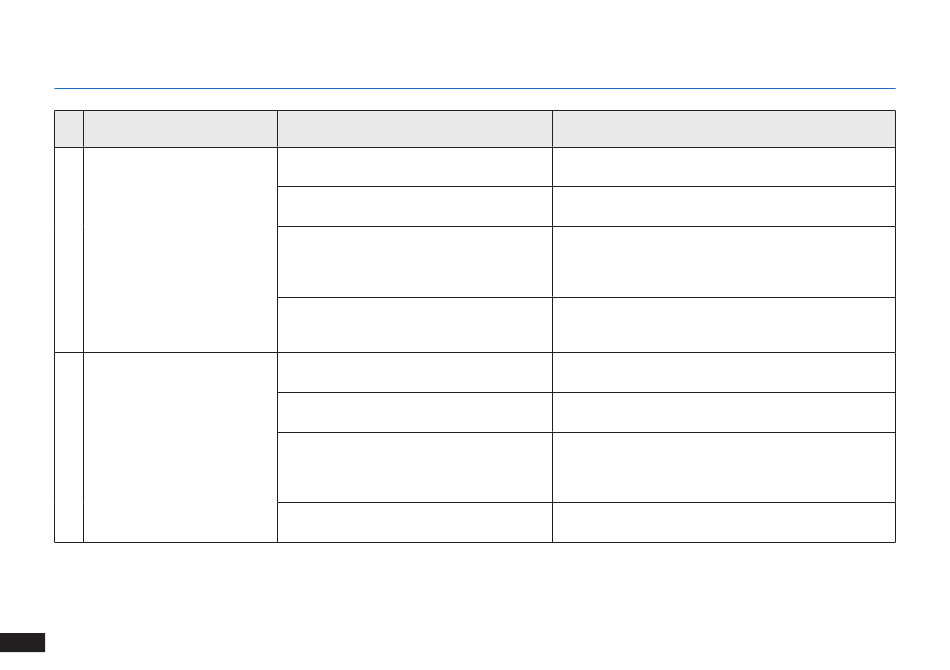Click first group's second third-column cell
This screenshot has width=950, height=670.
coord(415,207)
